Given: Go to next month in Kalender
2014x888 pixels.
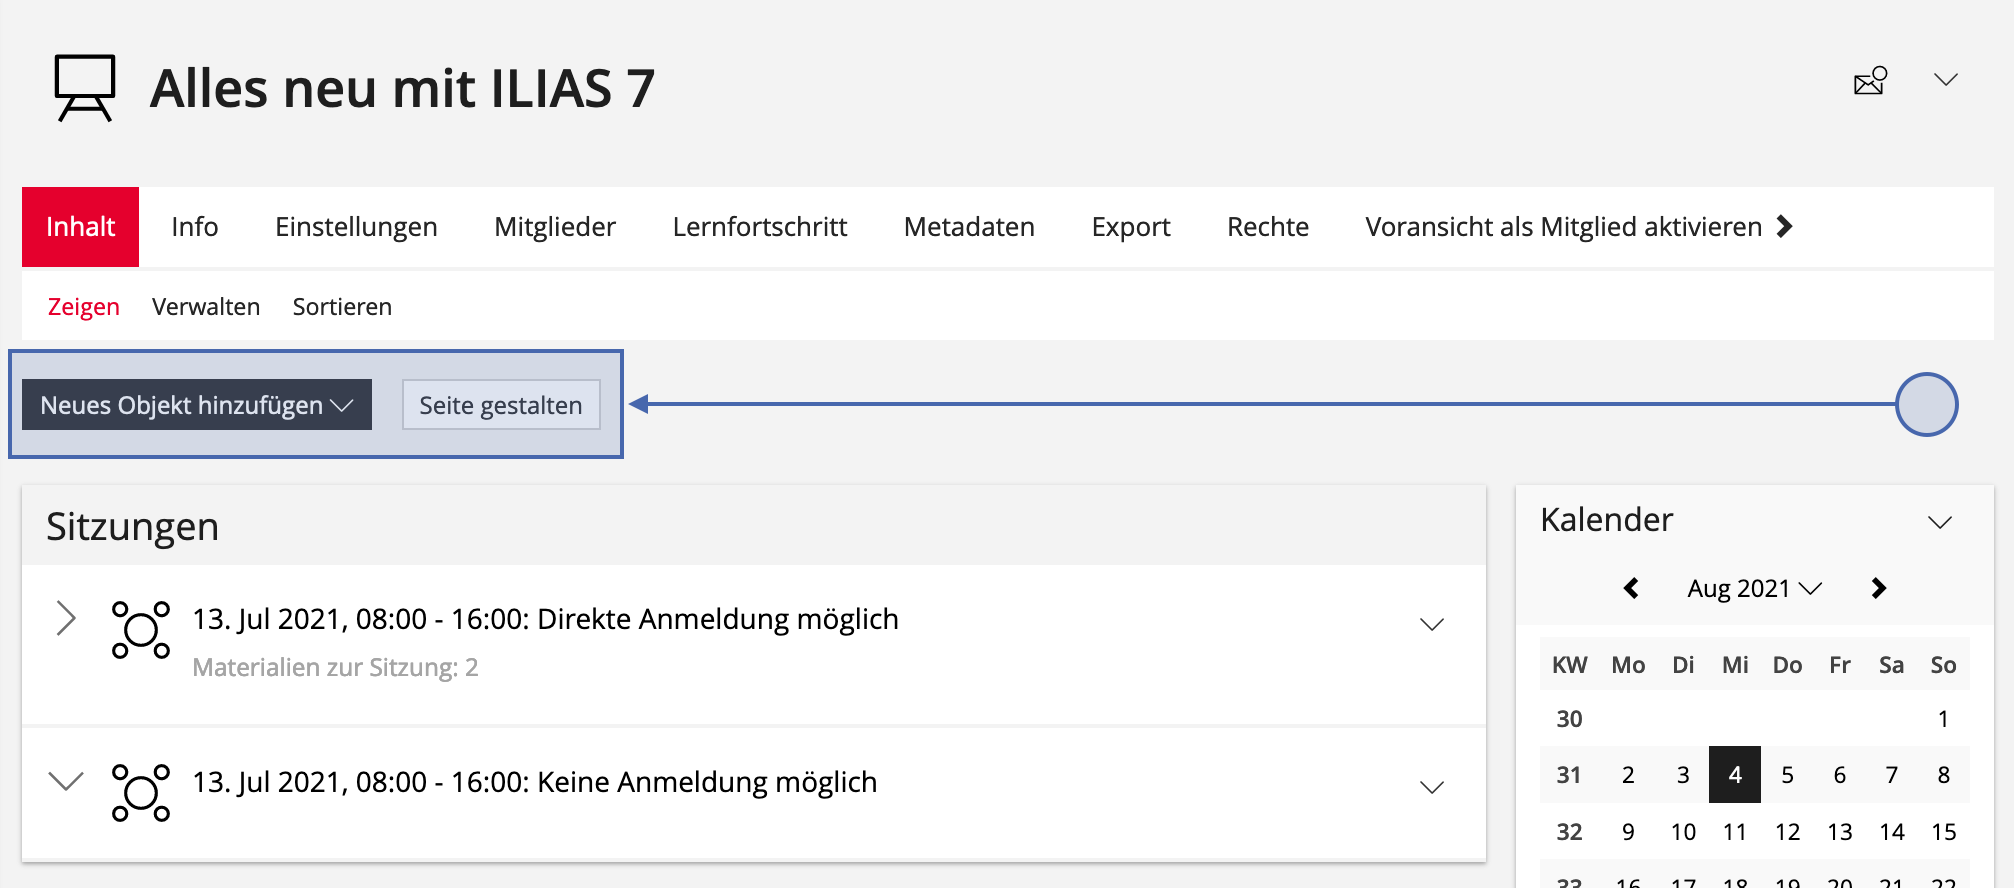Looking at the screenshot, I should 1878,588.
